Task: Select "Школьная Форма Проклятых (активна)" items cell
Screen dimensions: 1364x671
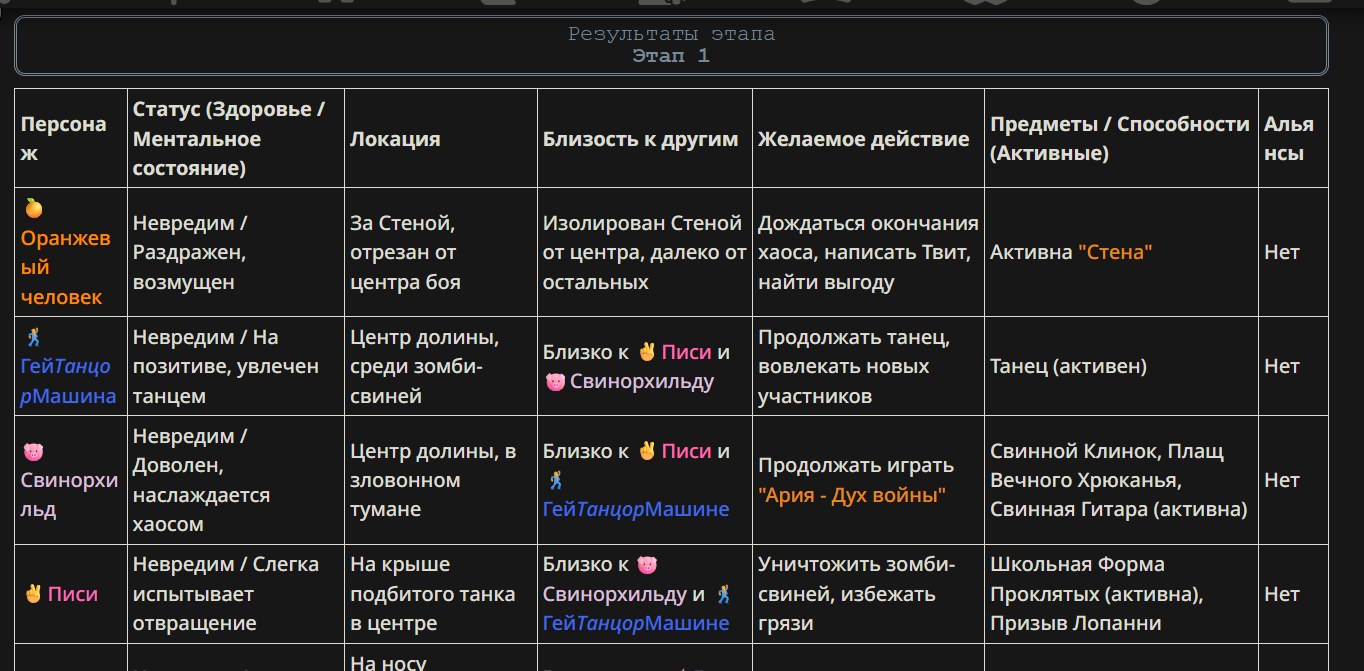Action: click(x=1121, y=594)
